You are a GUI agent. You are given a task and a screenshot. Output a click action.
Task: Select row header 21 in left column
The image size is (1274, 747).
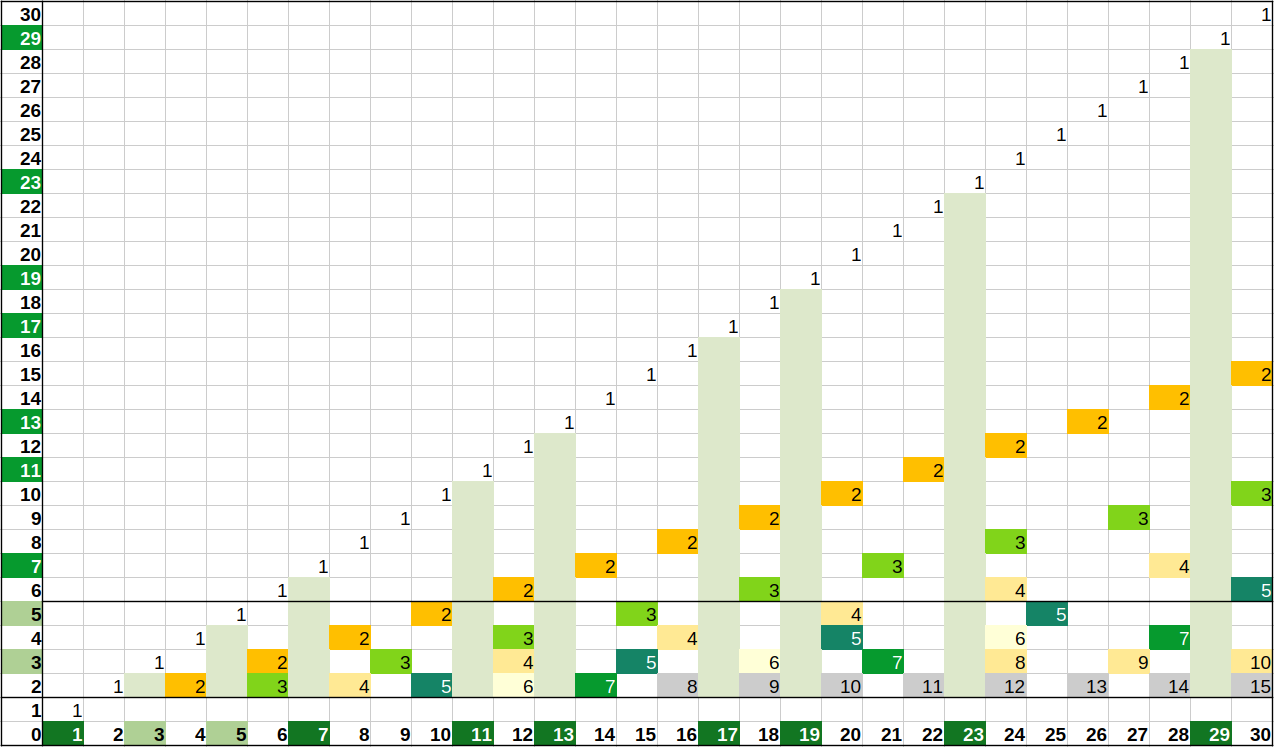tap(21, 230)
